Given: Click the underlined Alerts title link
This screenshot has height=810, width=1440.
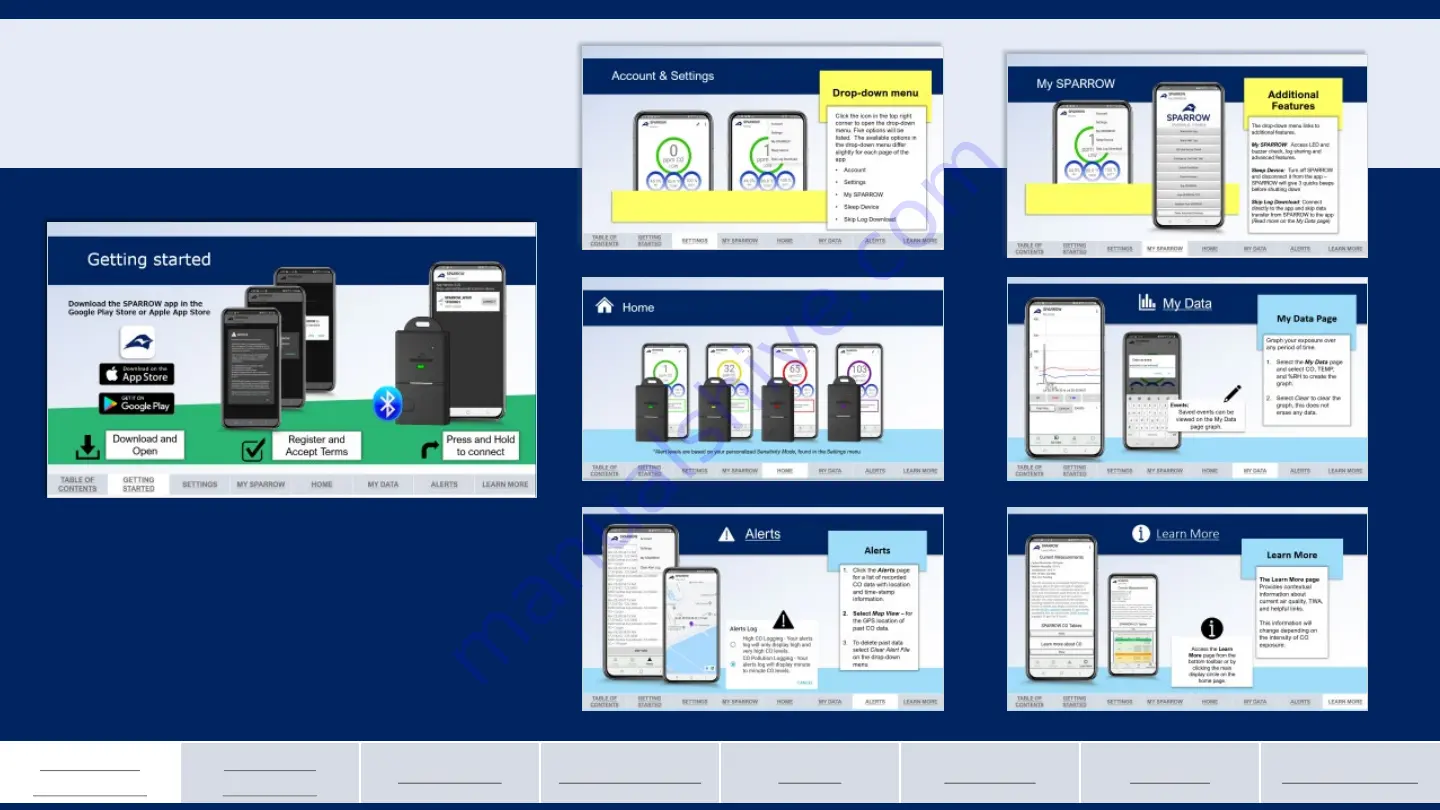Looking at the screenshot, I should click(763, 534).
